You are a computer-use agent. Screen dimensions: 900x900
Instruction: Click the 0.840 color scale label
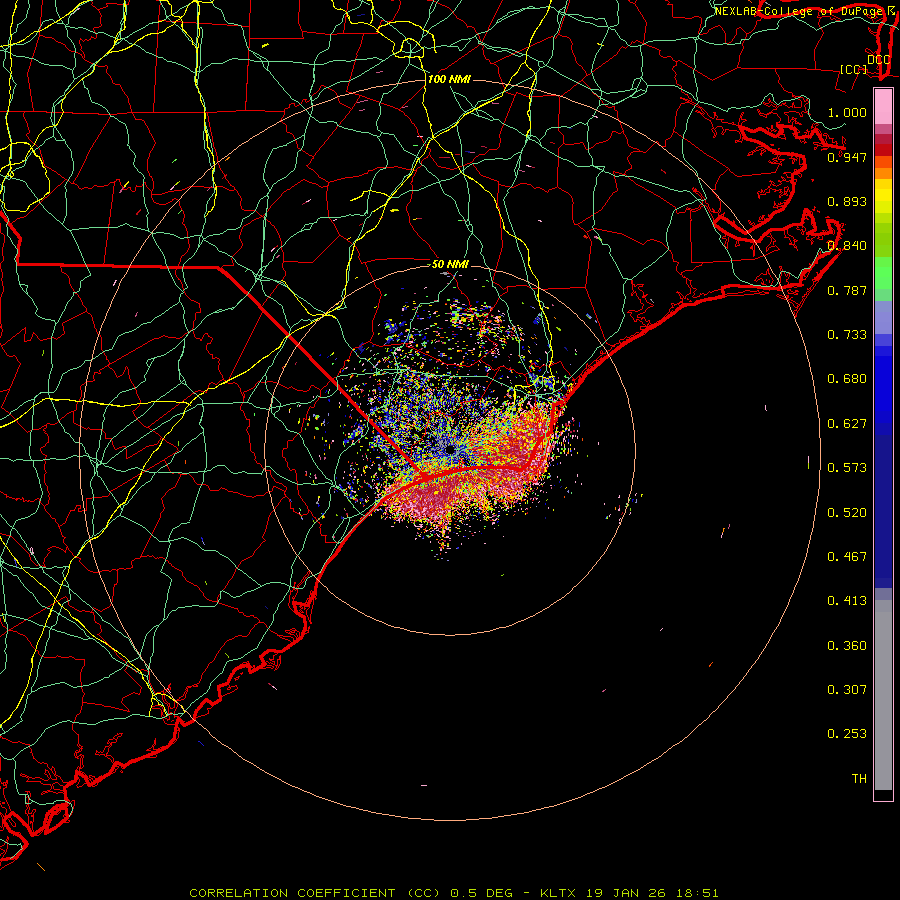click(x=847, y=246)
